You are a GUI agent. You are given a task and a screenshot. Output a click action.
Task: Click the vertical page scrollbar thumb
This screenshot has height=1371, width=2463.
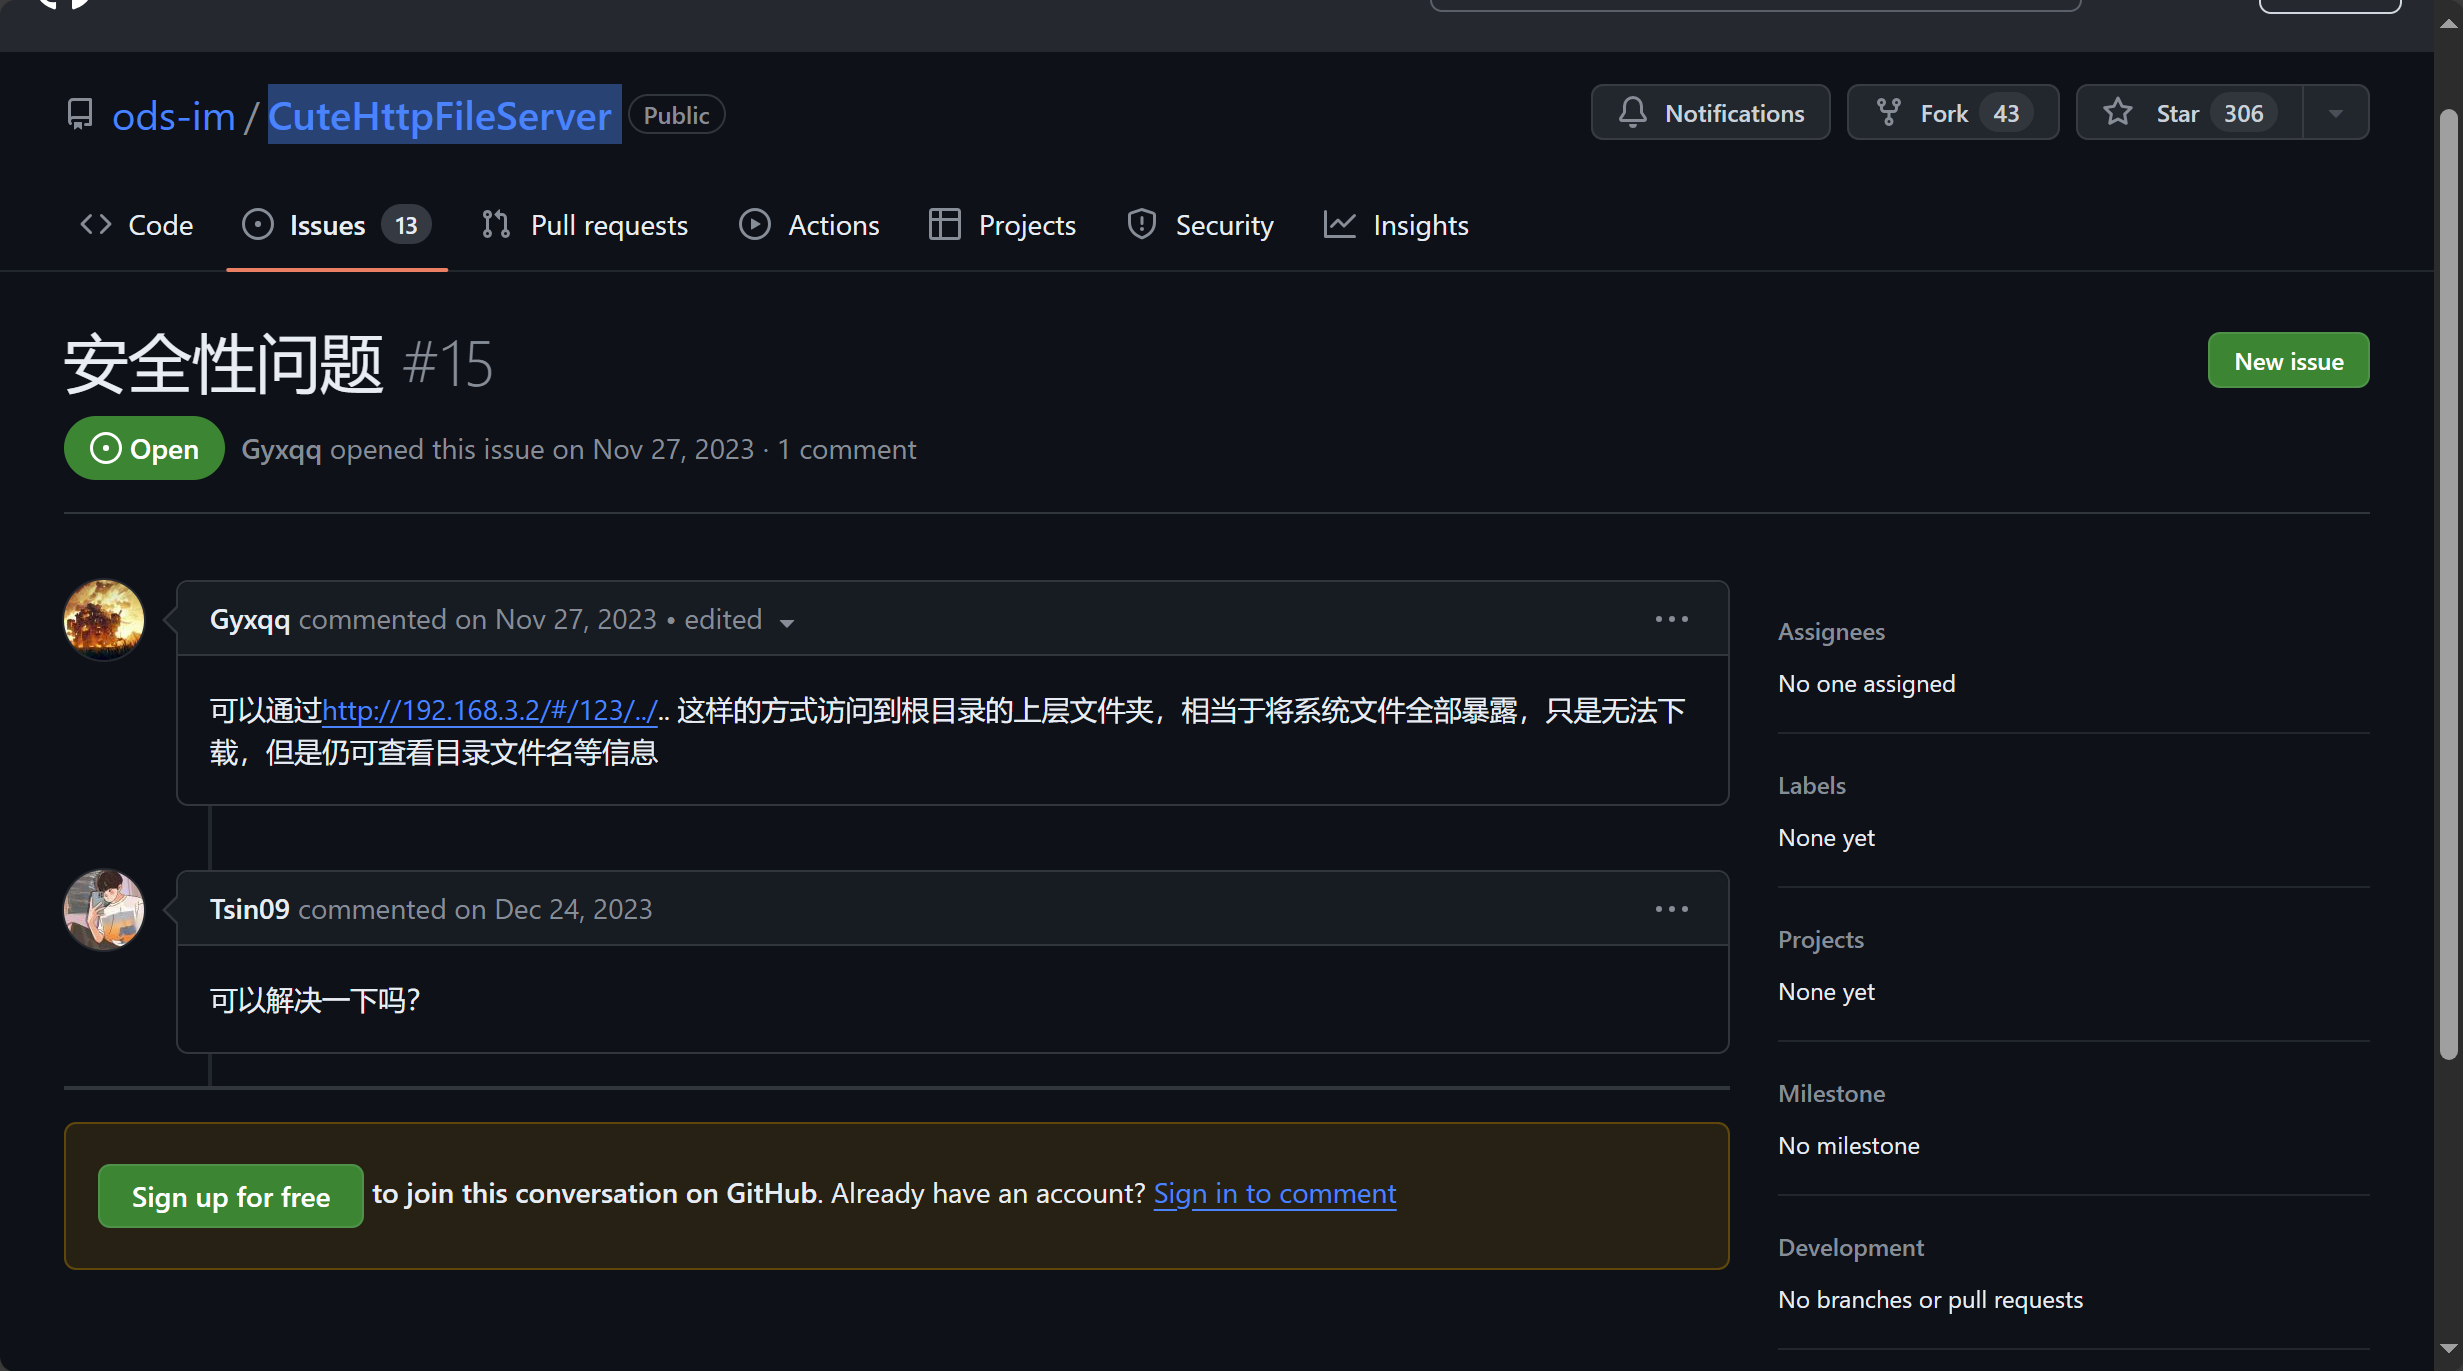2448,585
